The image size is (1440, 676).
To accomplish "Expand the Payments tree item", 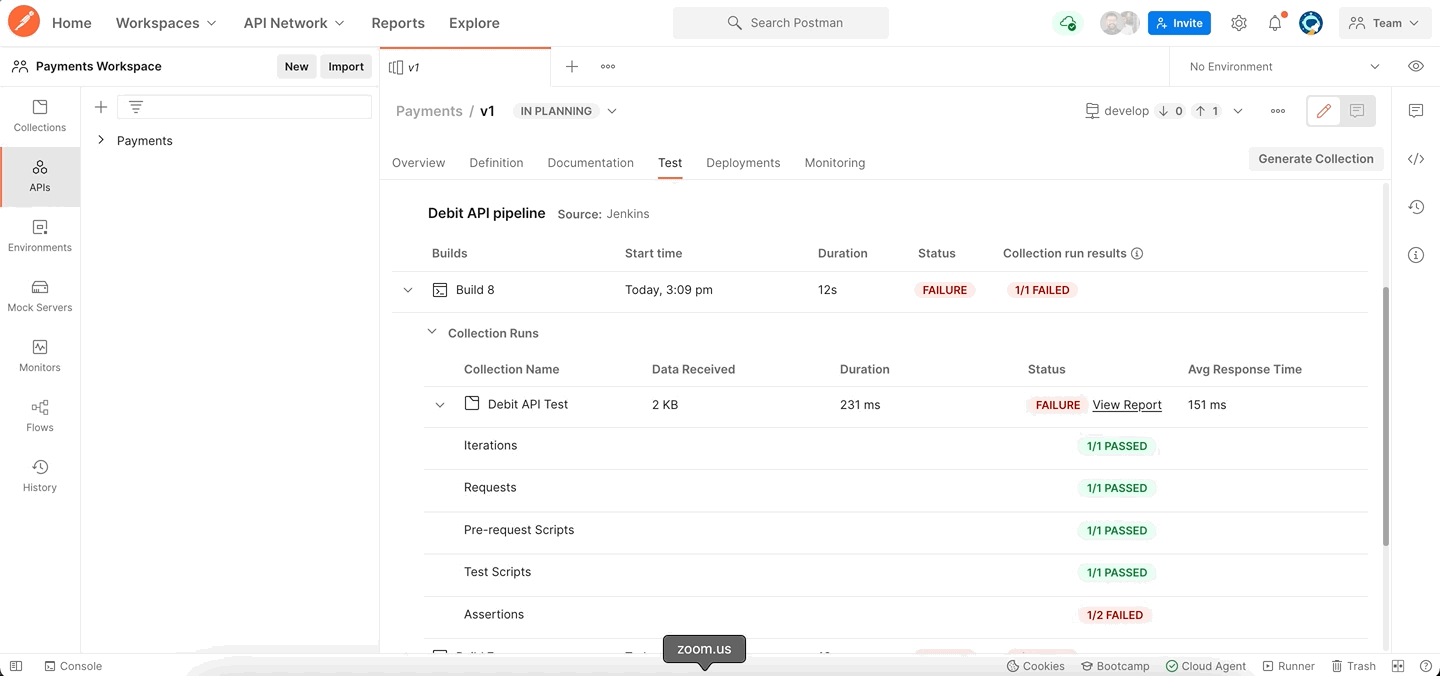I will tap(101, 141).
